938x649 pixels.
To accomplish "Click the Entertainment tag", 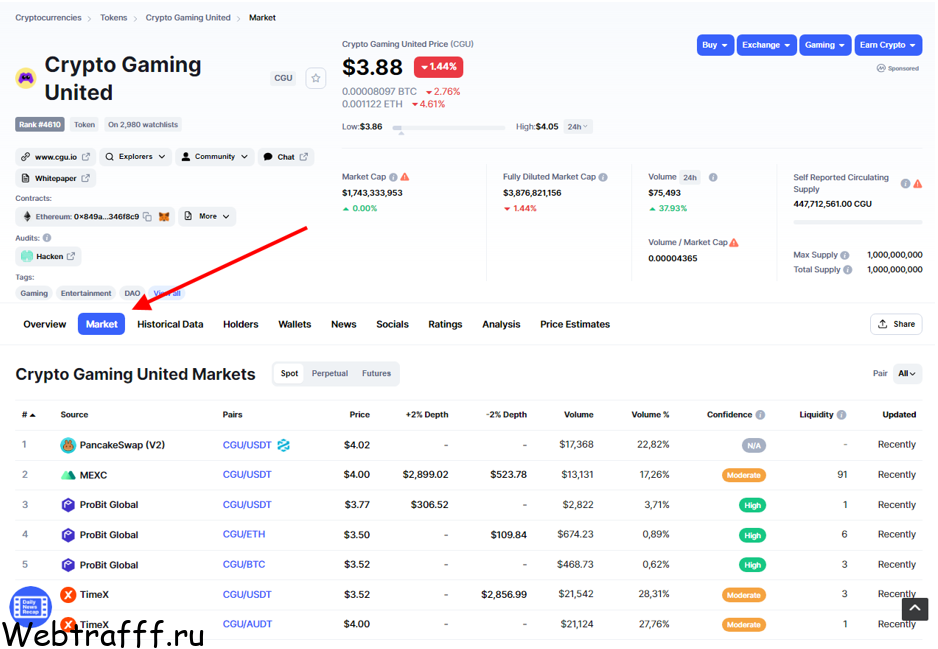I will pyautogui.click(x=86, y=293).
